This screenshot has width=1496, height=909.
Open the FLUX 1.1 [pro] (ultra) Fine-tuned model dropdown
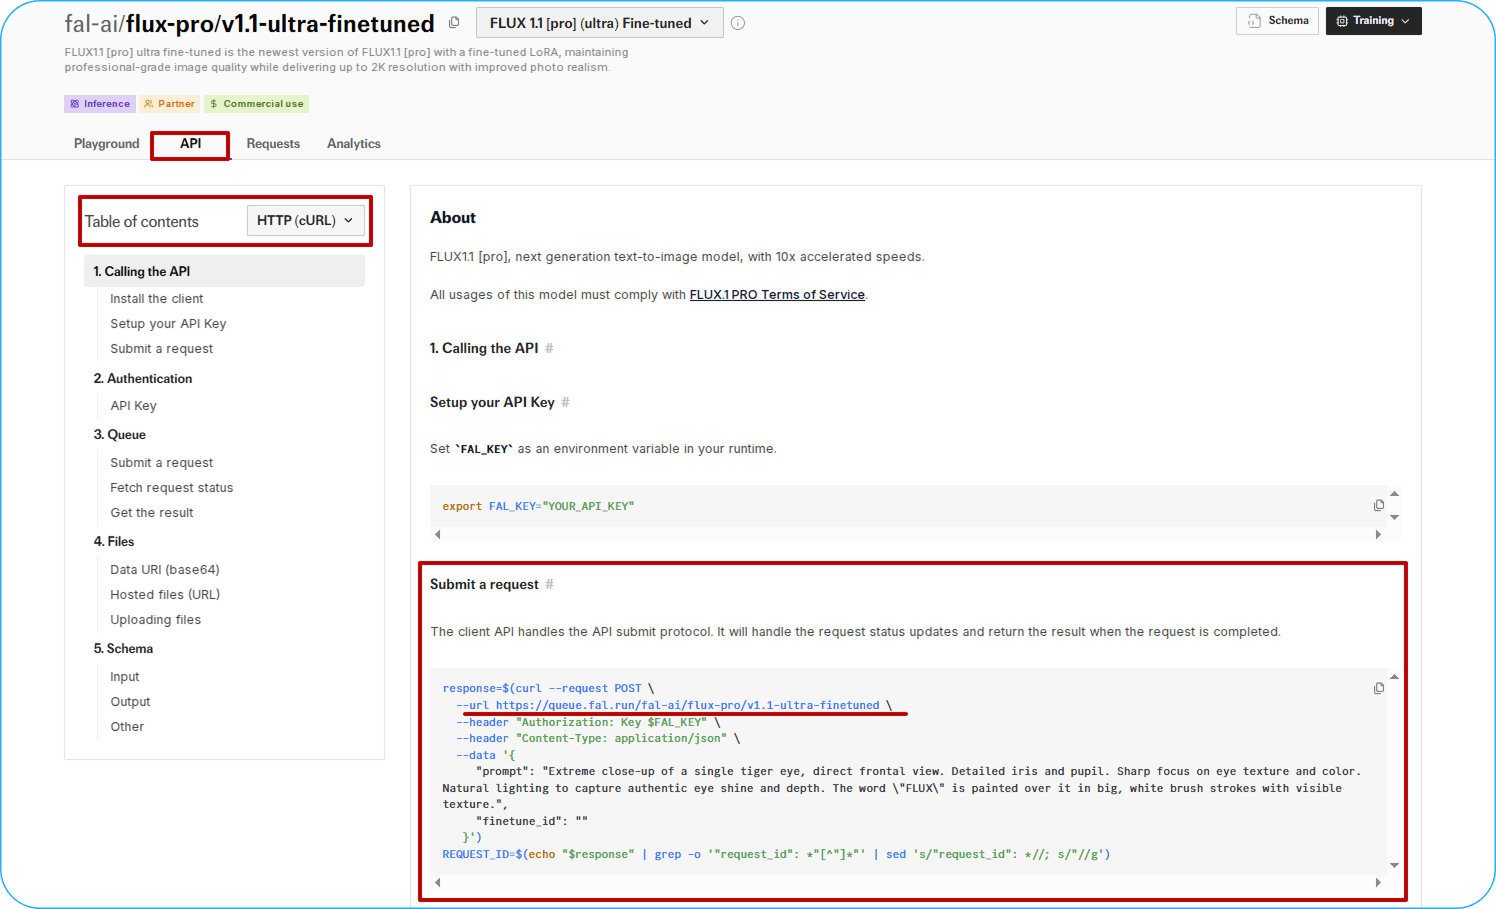(x=600, y=23)
